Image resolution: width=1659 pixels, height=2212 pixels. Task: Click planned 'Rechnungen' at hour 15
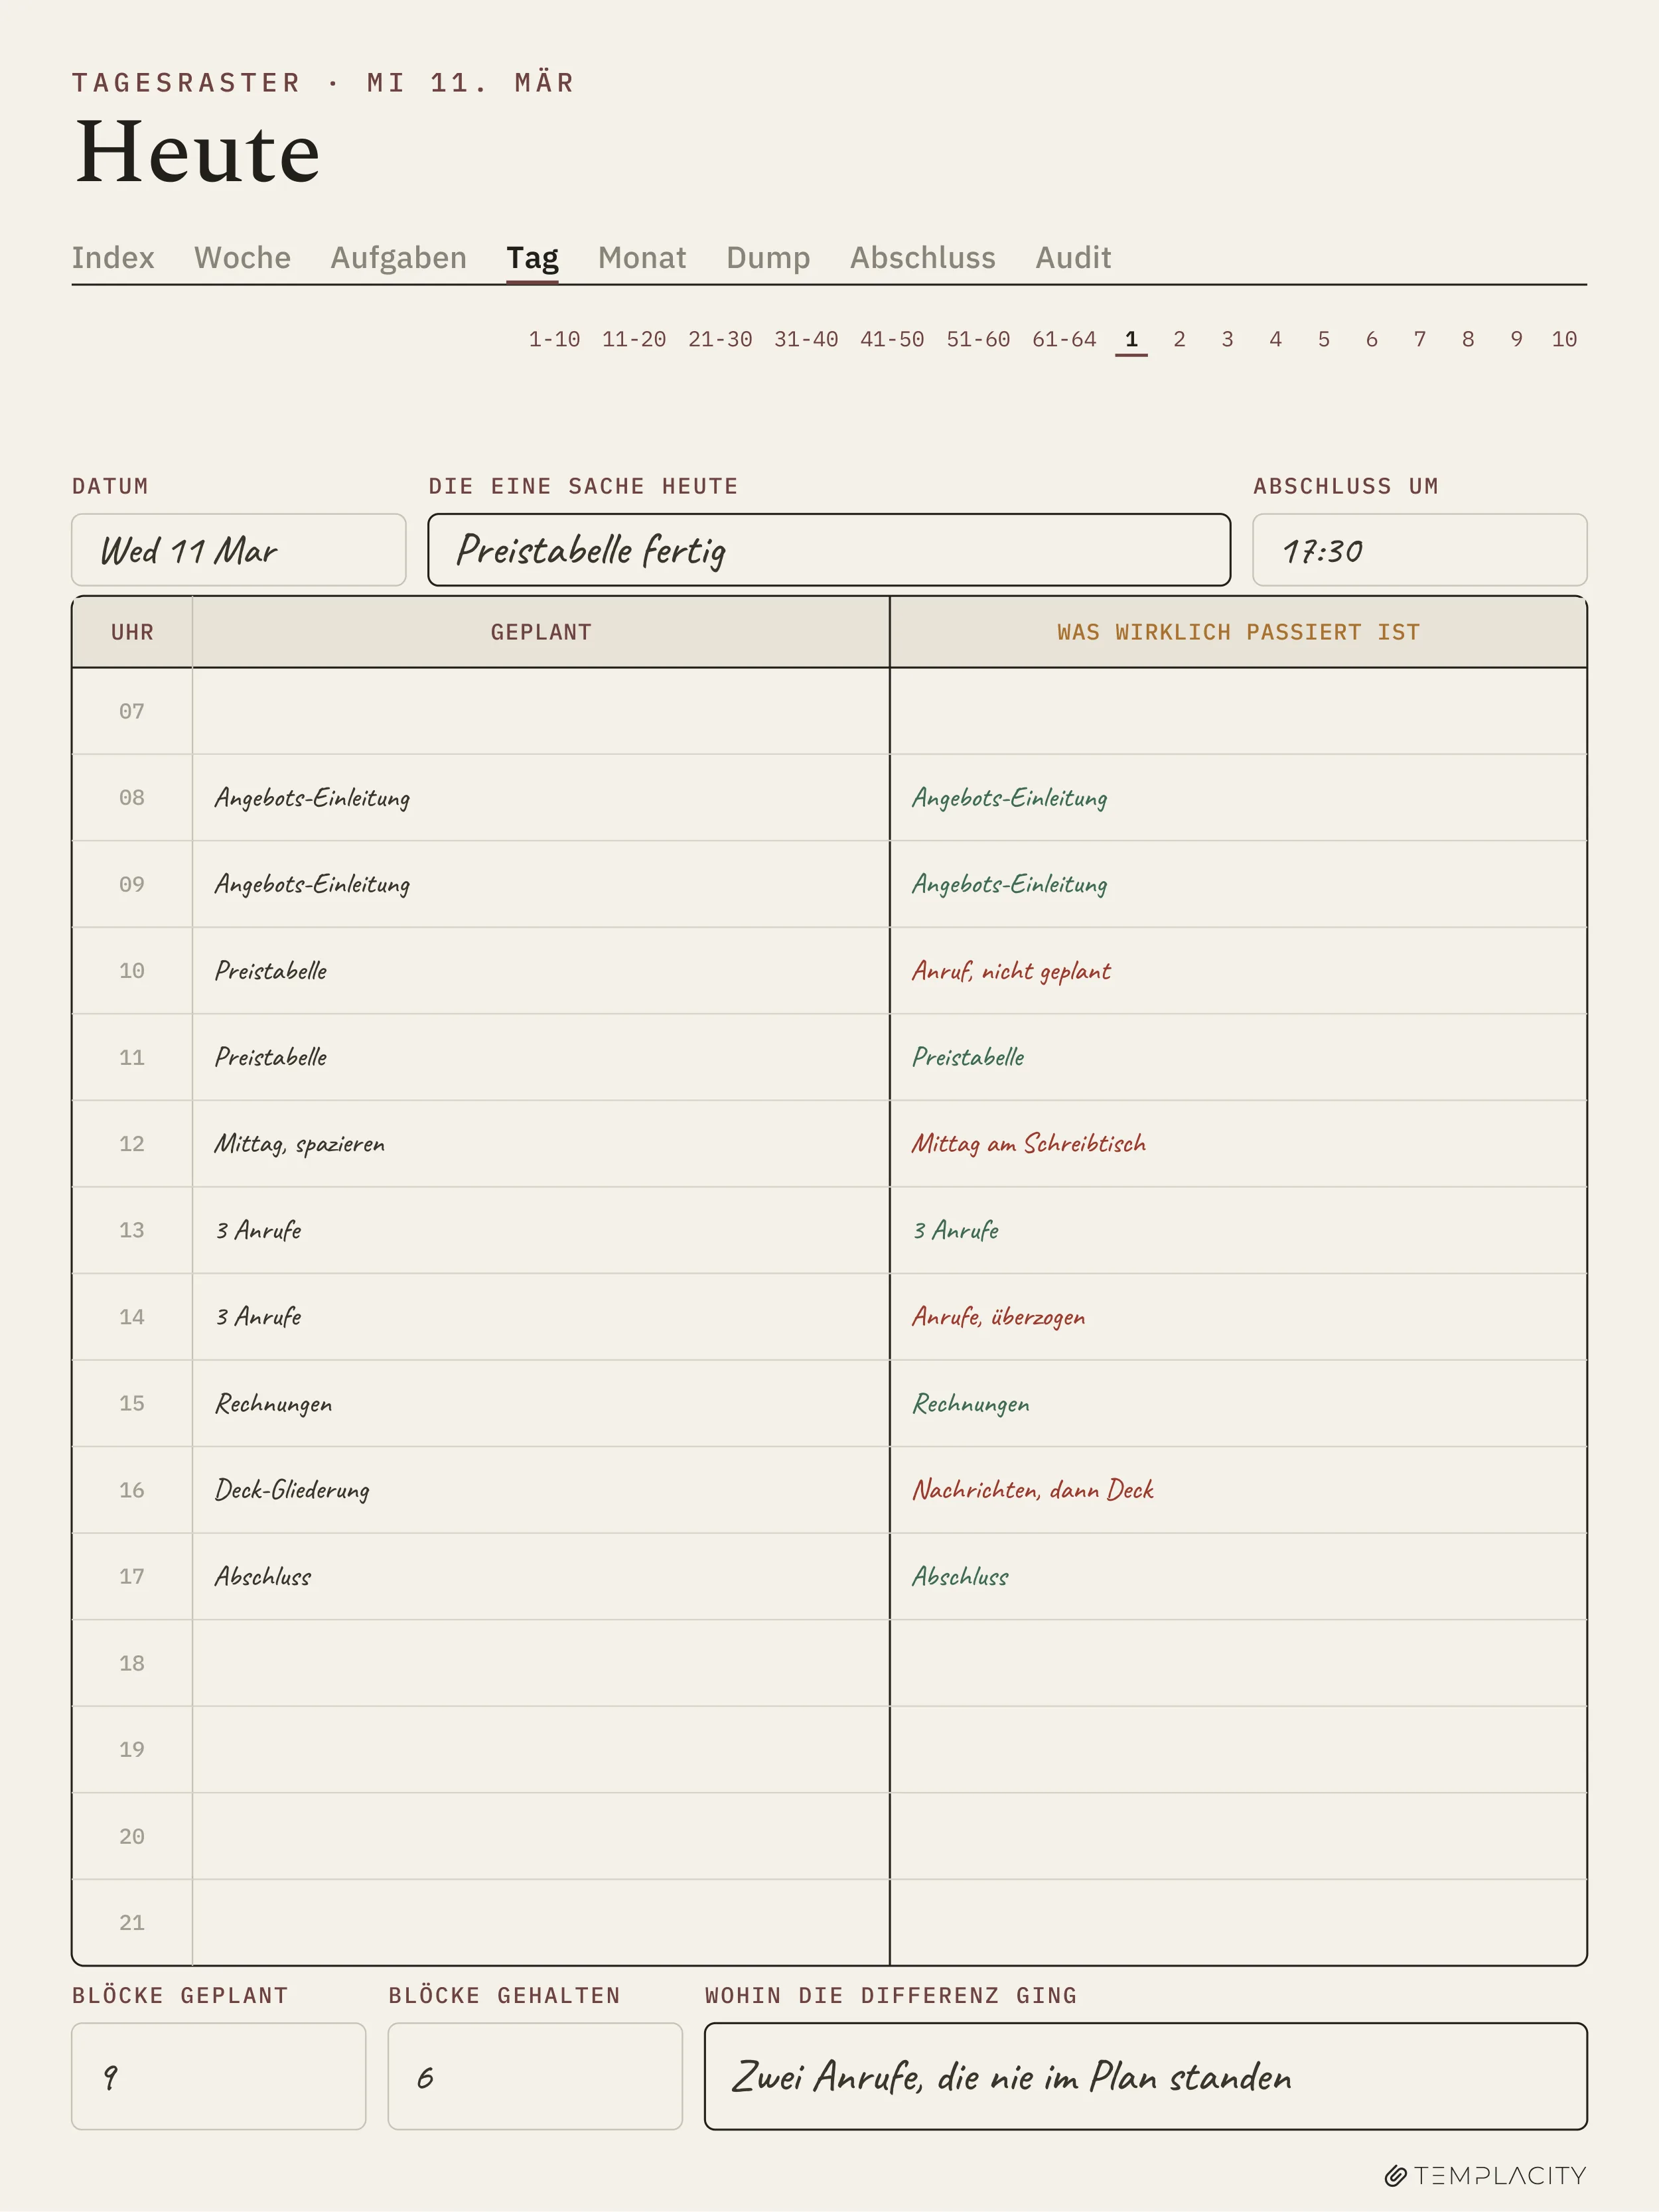tap(273, 1403)
